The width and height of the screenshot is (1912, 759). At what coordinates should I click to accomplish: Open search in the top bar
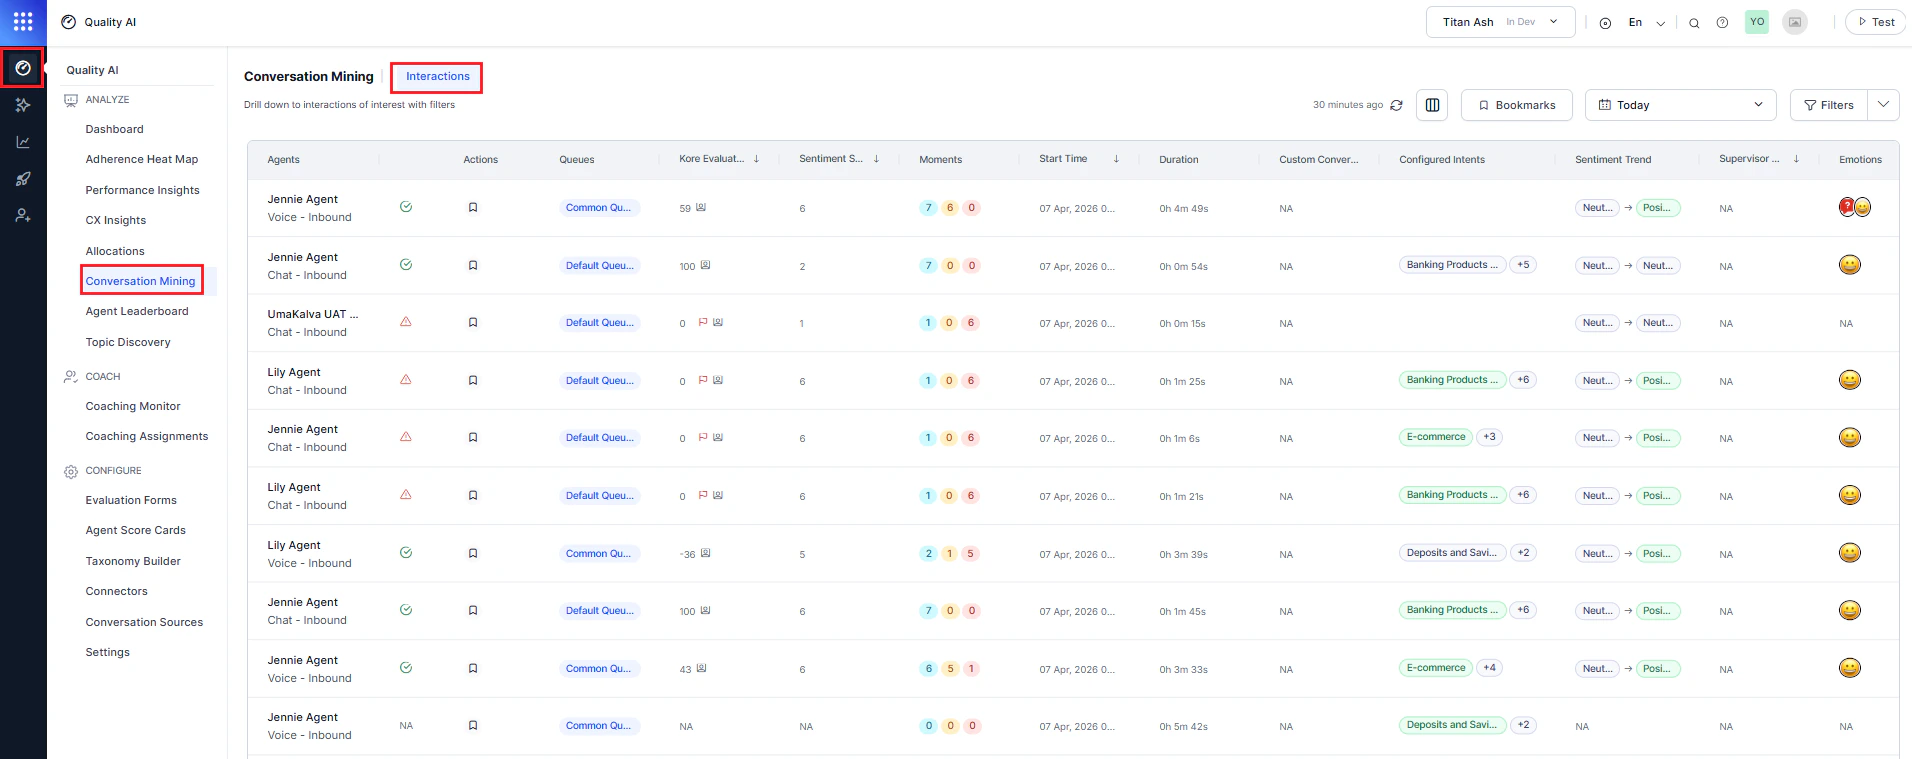(1694, 23)
